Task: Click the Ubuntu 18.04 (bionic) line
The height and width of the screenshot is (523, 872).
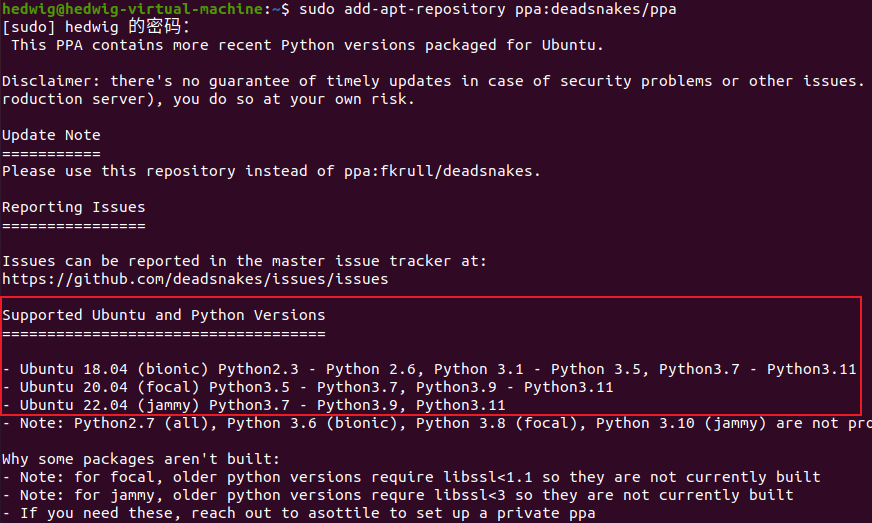Action: (429, 369)
